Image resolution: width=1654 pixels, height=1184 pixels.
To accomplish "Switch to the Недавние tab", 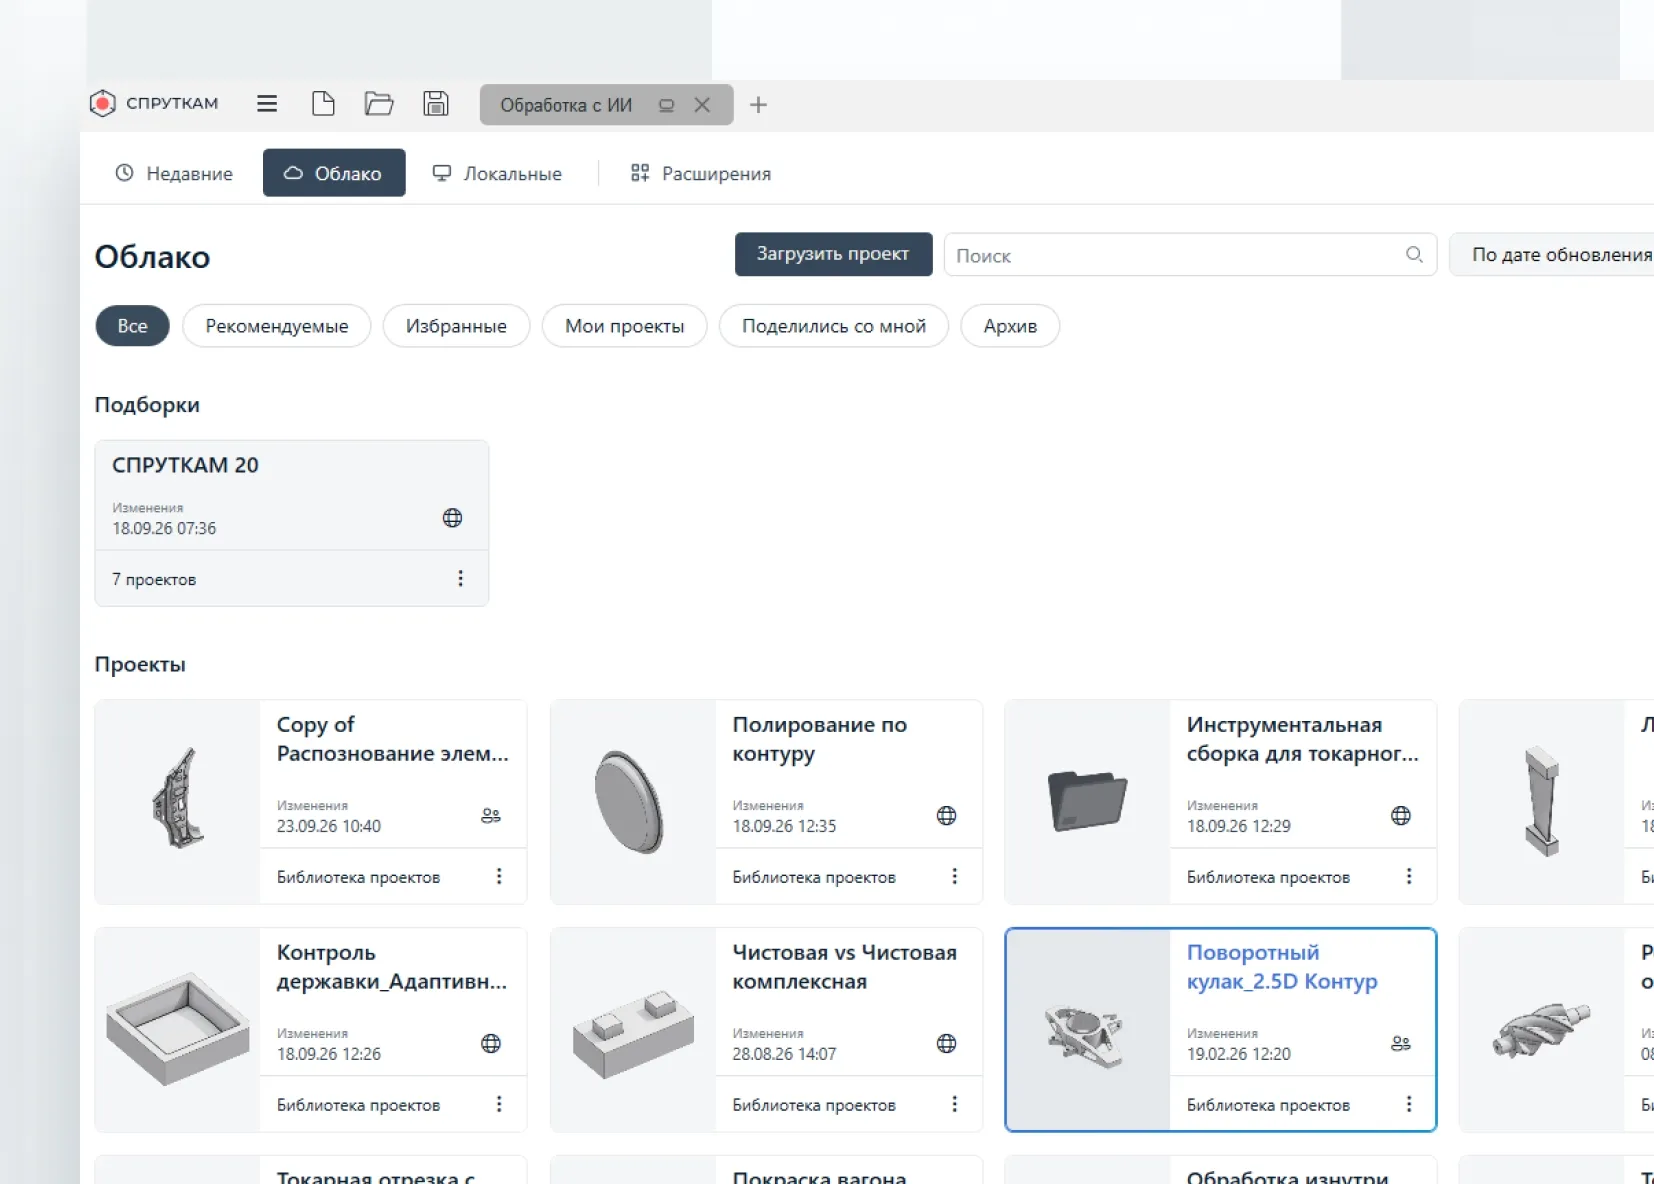I will click(174, 173).
